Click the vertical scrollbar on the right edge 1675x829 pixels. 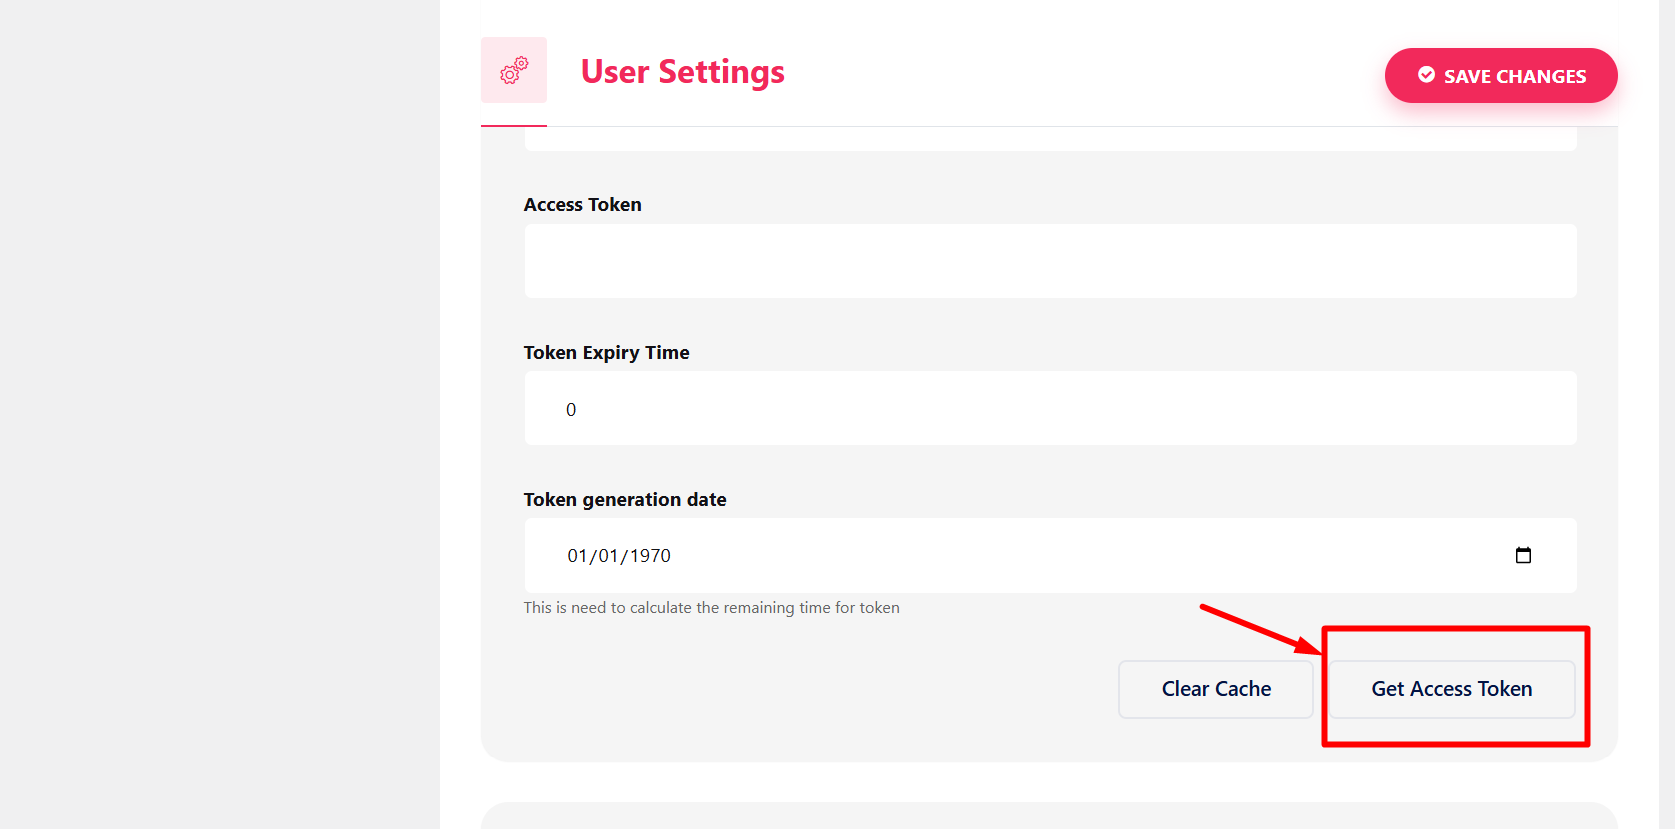1667,400
